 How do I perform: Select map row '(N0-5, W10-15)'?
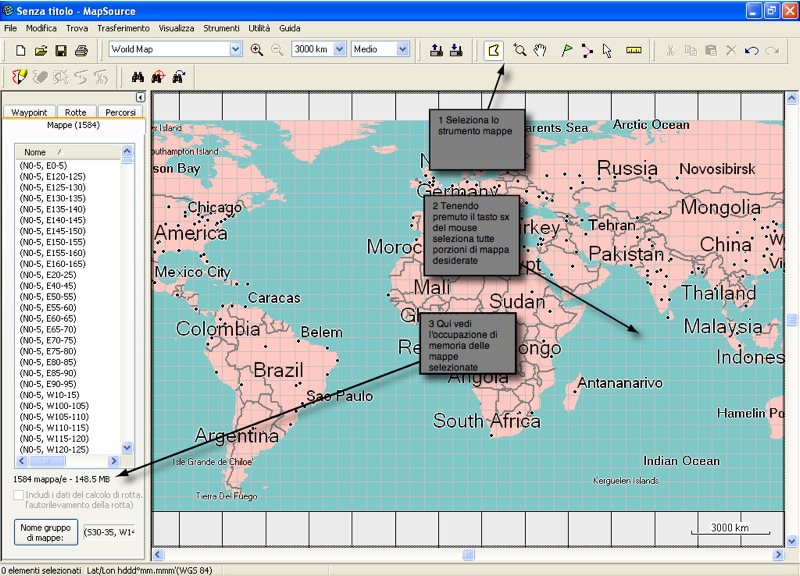point(49,395)
